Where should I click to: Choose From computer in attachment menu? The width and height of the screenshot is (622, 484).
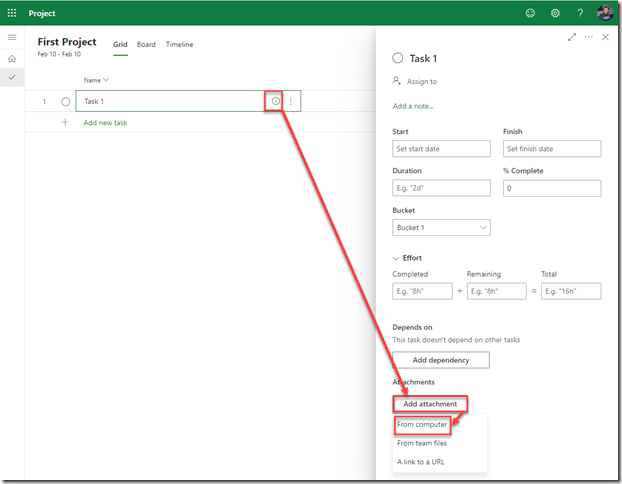[x=422, y=425]
